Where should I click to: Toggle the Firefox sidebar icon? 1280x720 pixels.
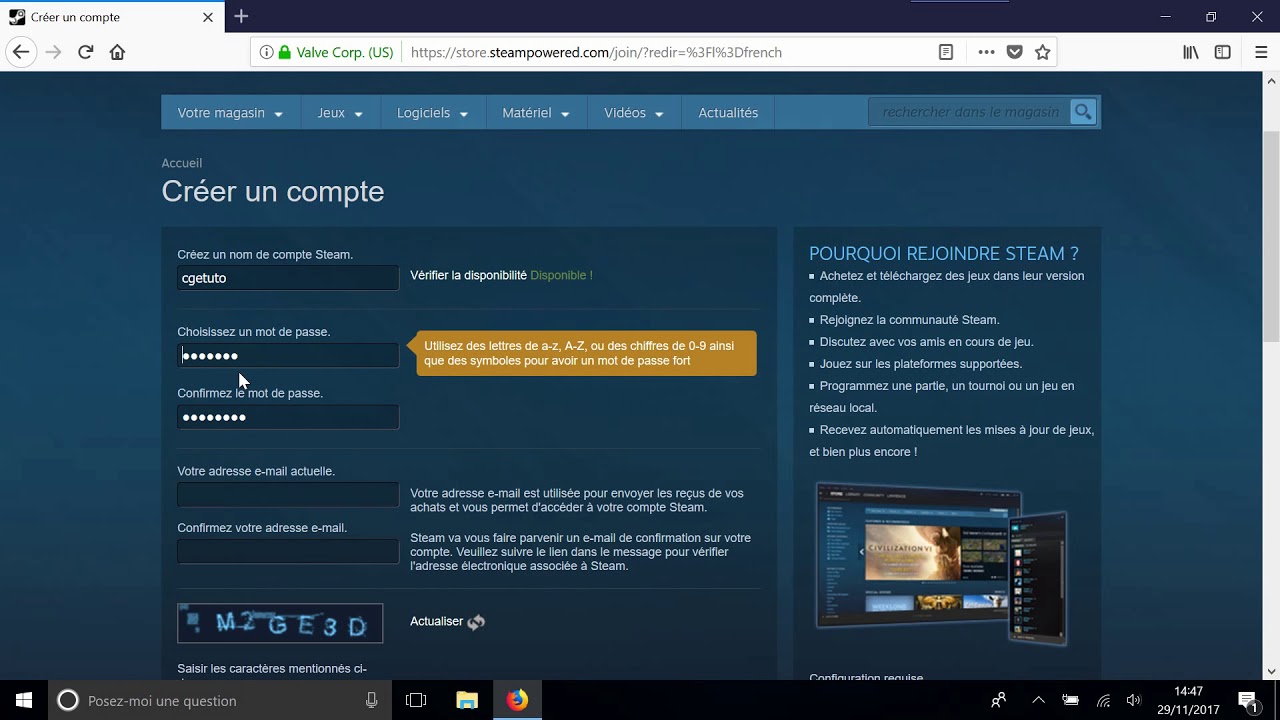click(x=1222, y=51)
